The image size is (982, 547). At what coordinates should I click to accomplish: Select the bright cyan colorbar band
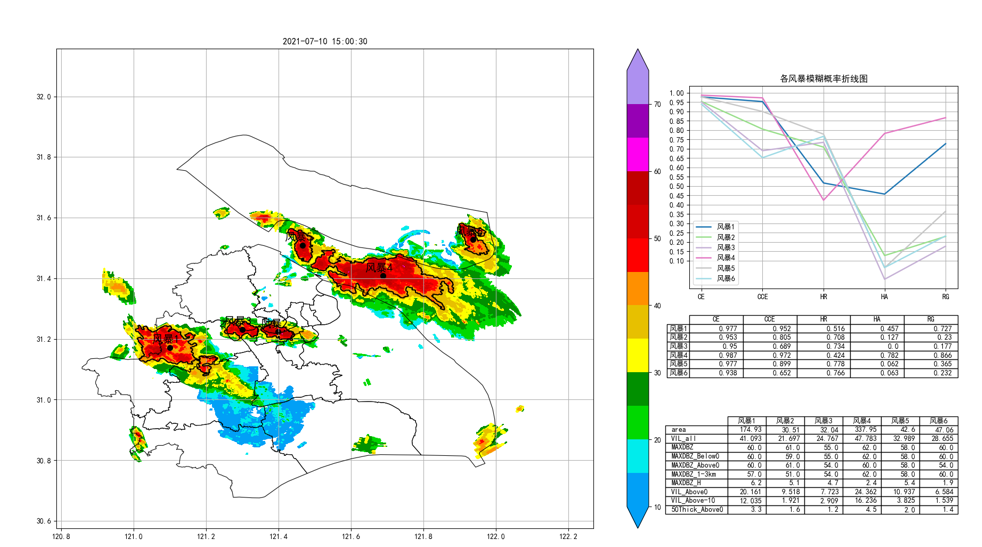pyautogui.click(x=637, y=456)
